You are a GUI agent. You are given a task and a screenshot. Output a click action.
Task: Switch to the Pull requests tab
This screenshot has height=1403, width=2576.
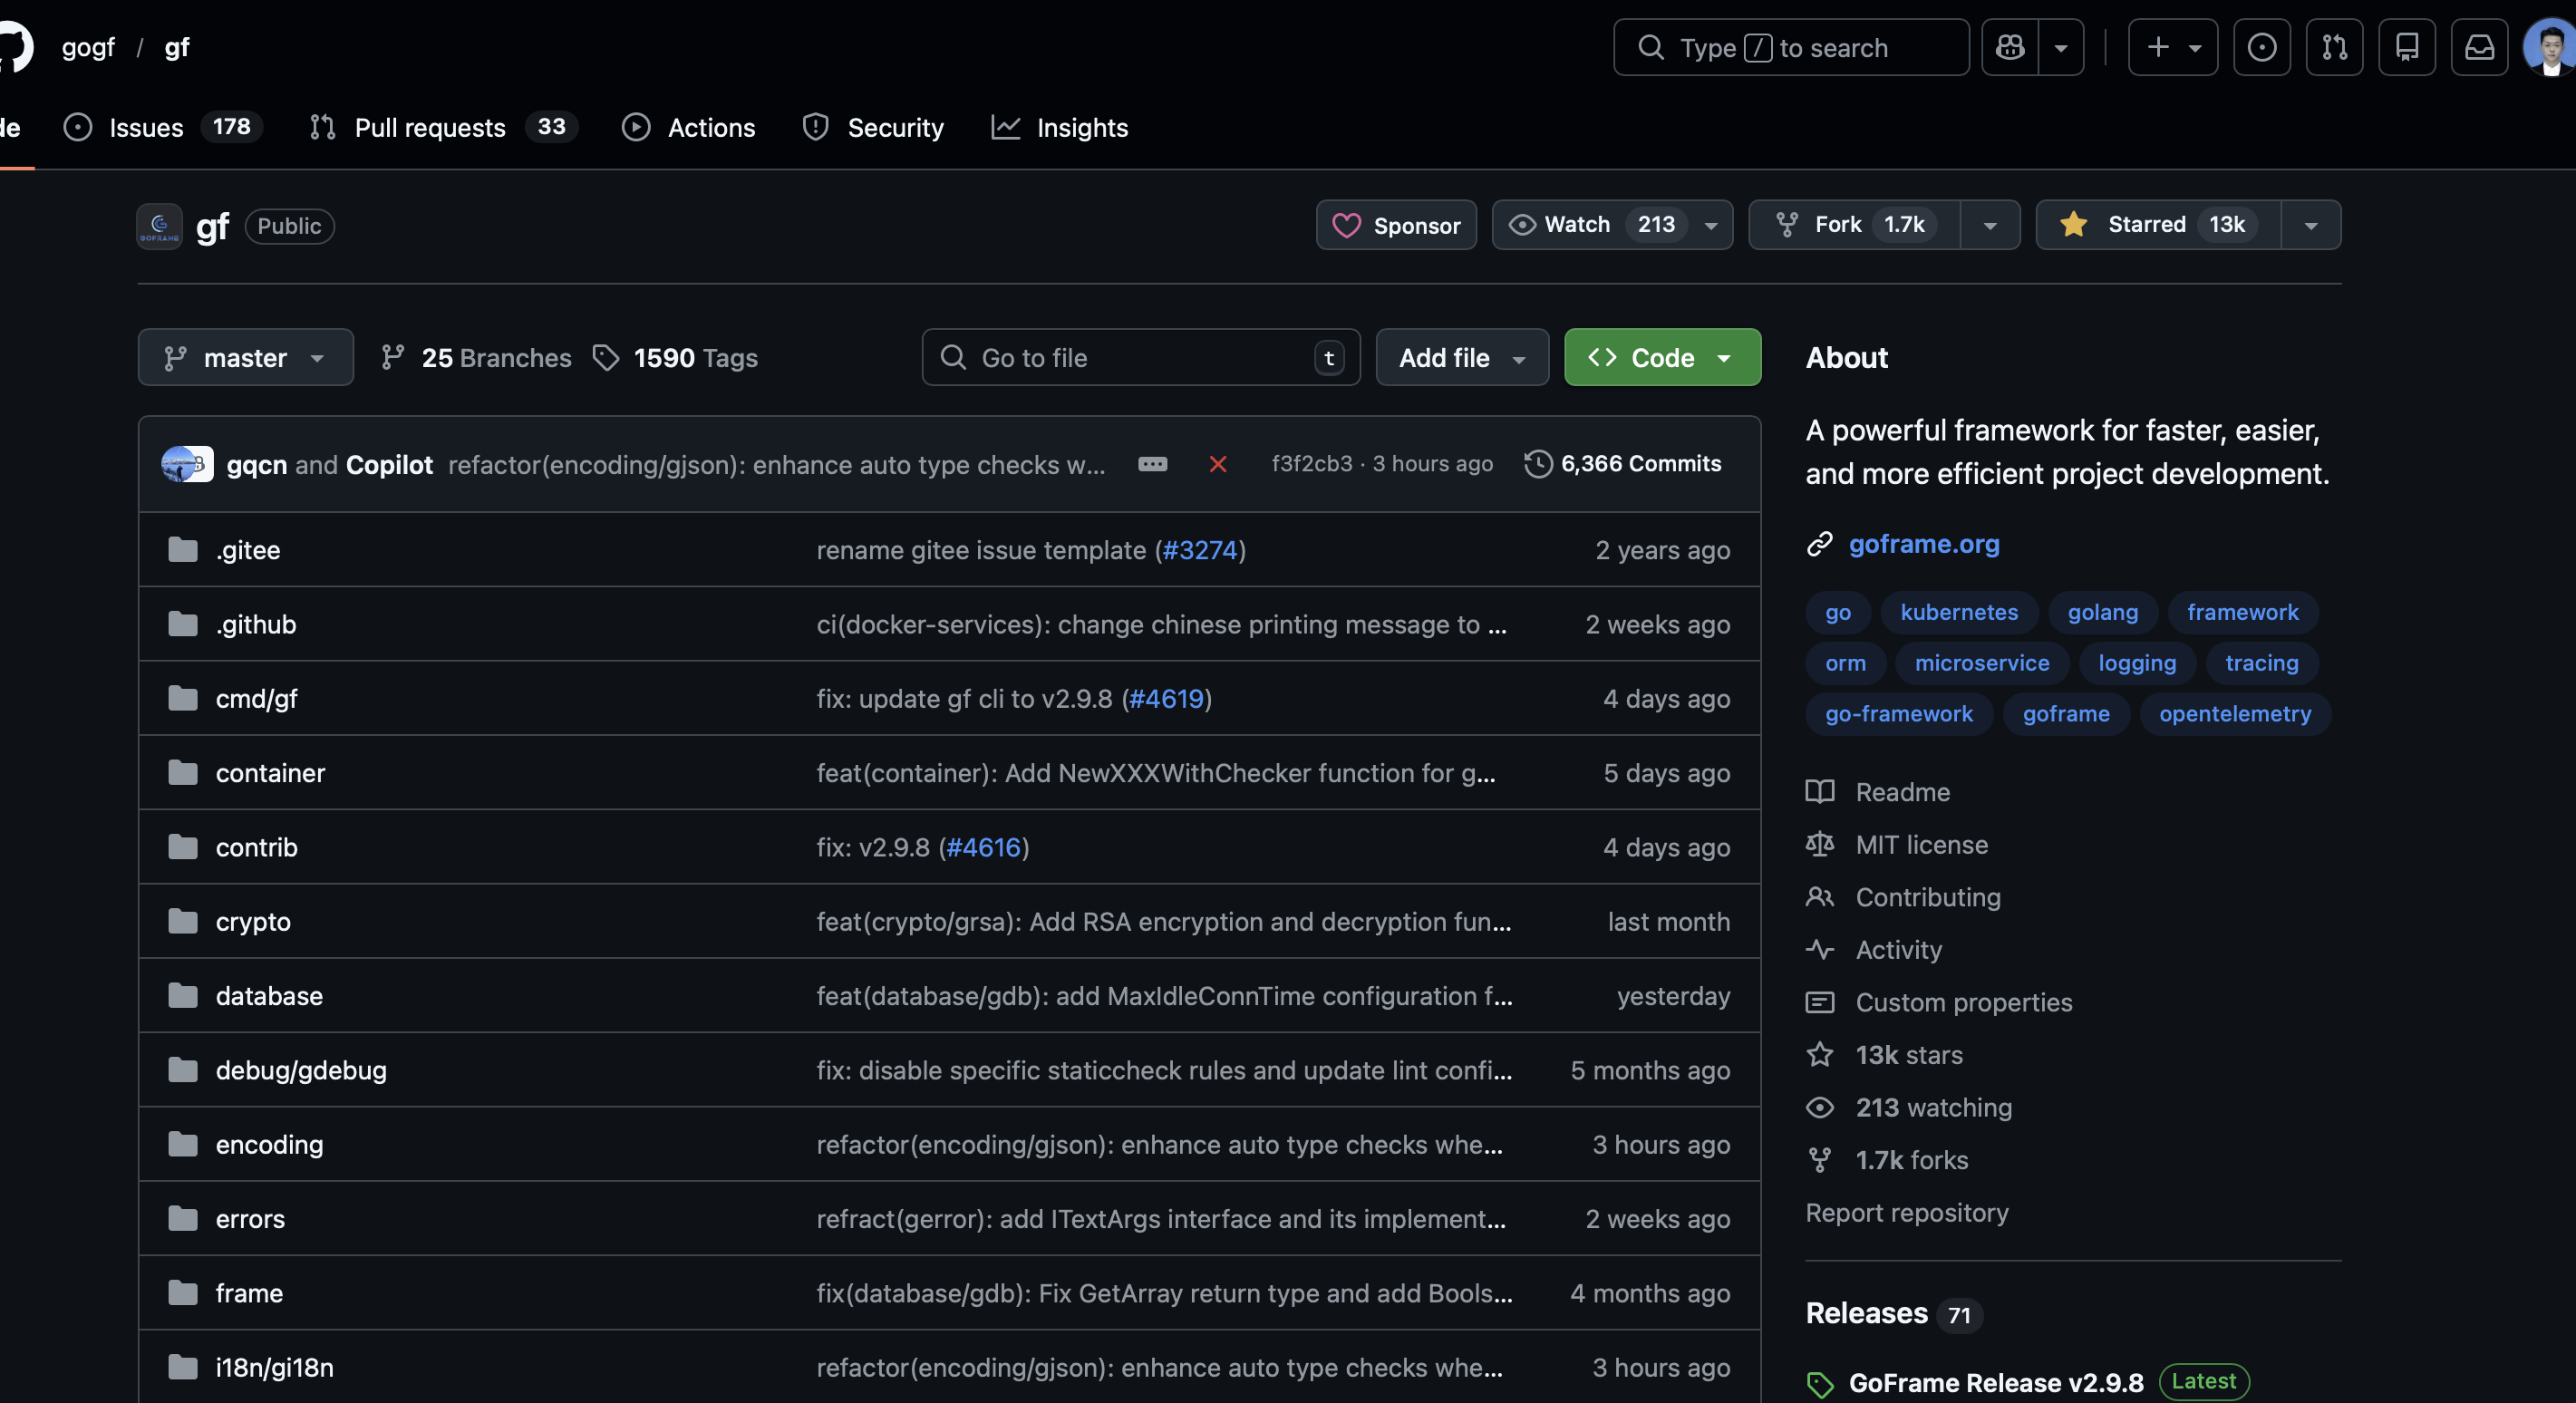click(x=430, y=128)
